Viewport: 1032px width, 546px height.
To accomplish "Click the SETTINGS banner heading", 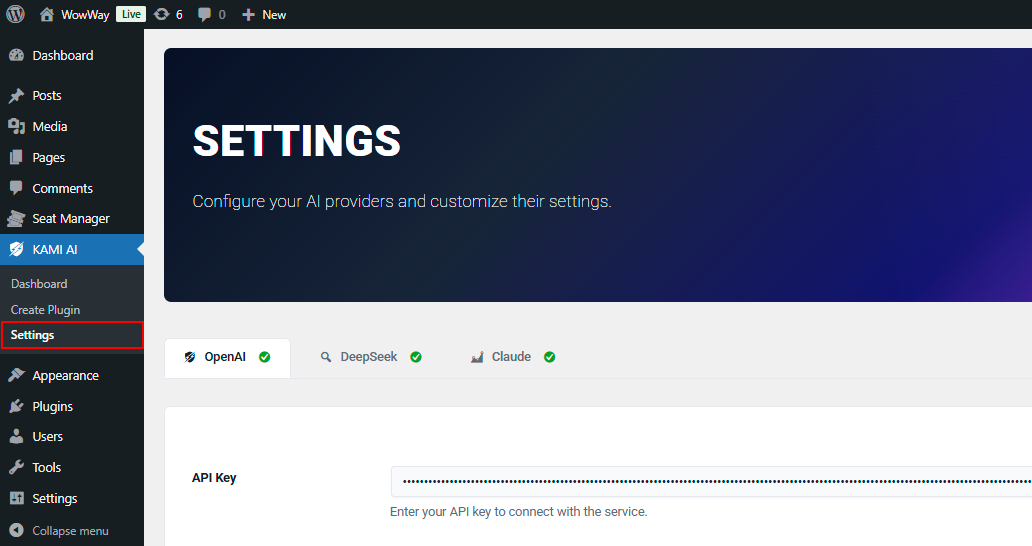I will point(297,141).
